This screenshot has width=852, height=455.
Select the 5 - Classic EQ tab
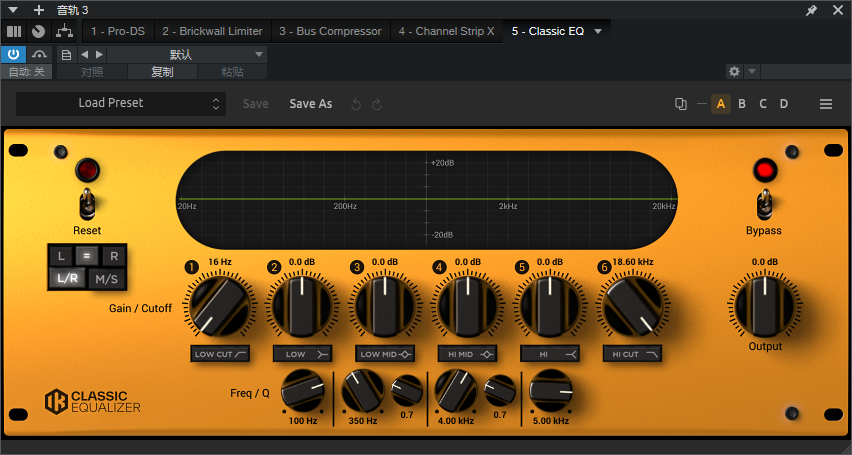click(x=548, y=32)
